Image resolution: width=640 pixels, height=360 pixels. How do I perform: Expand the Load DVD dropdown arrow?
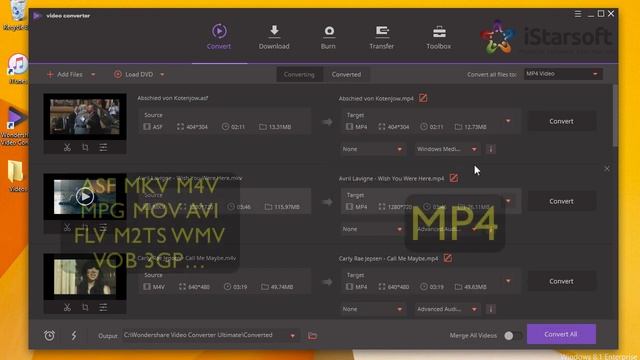(x=162, y=75)
